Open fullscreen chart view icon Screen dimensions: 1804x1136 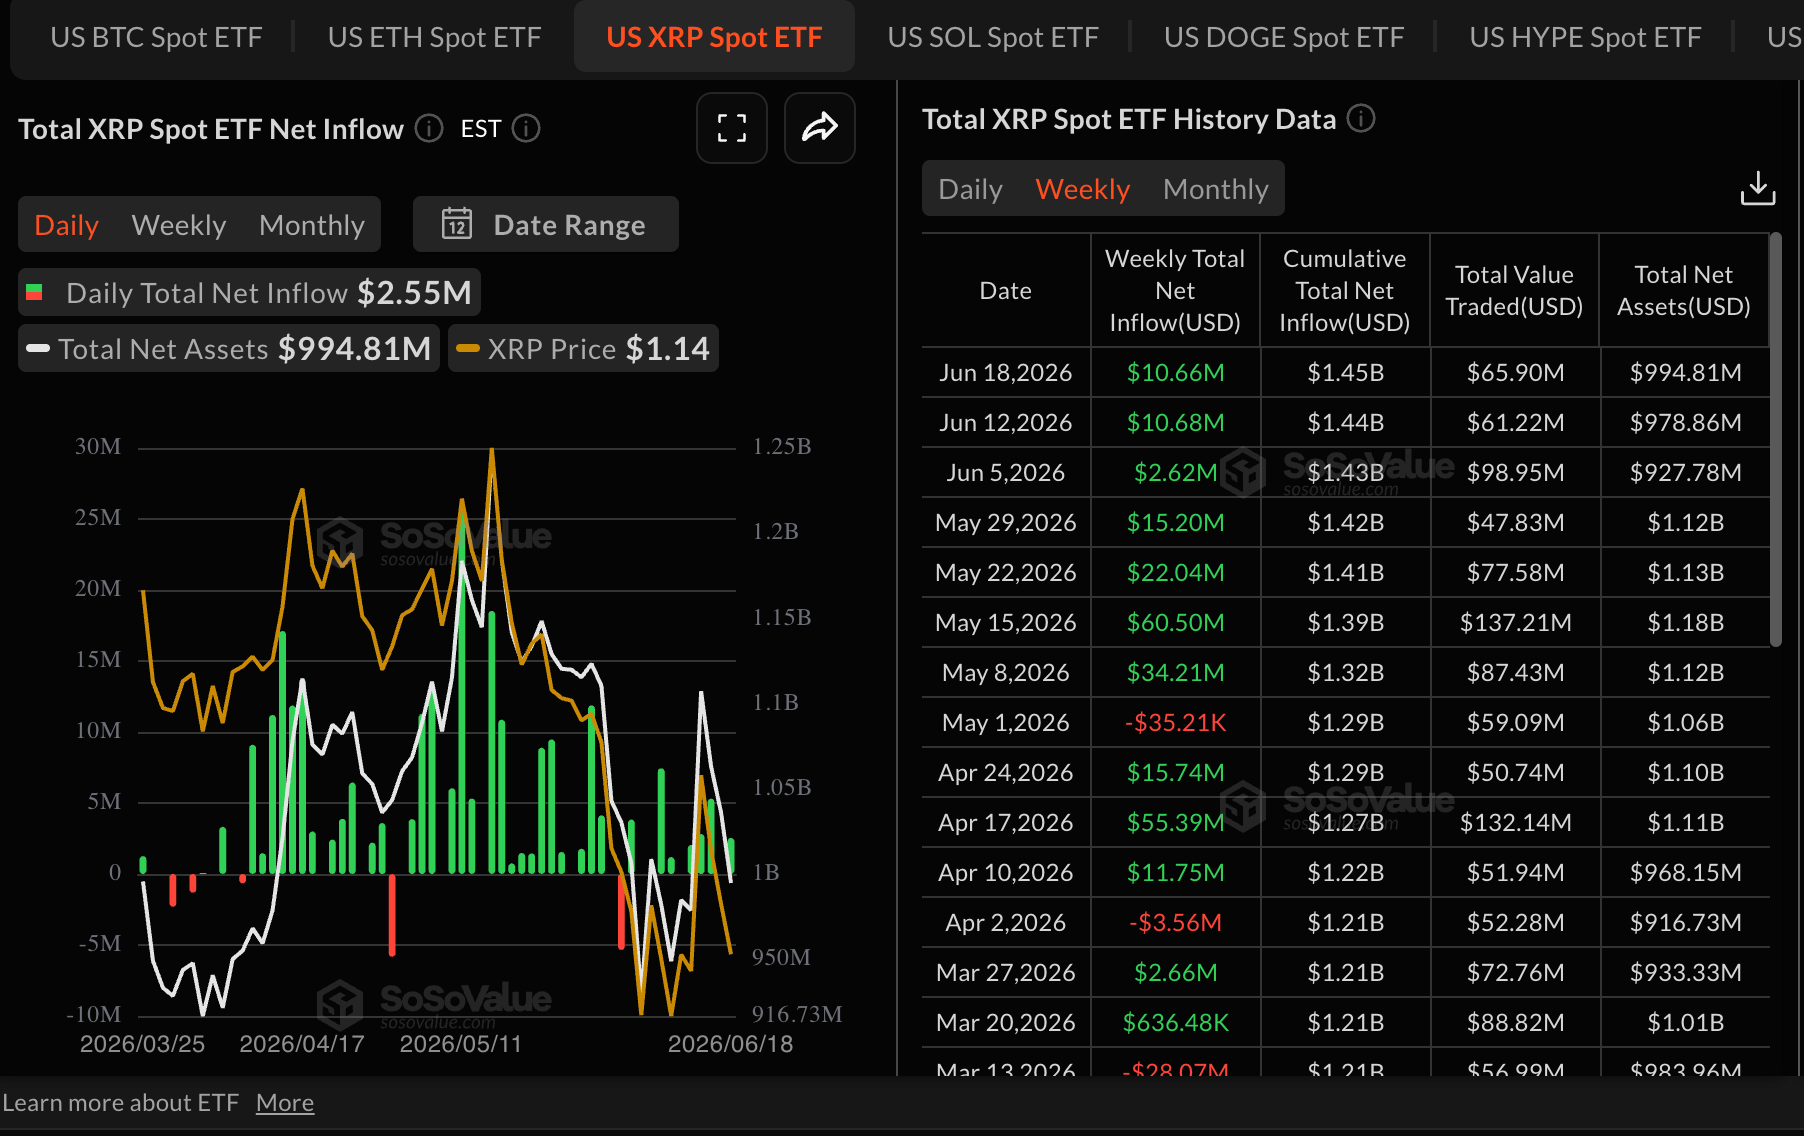732,128
